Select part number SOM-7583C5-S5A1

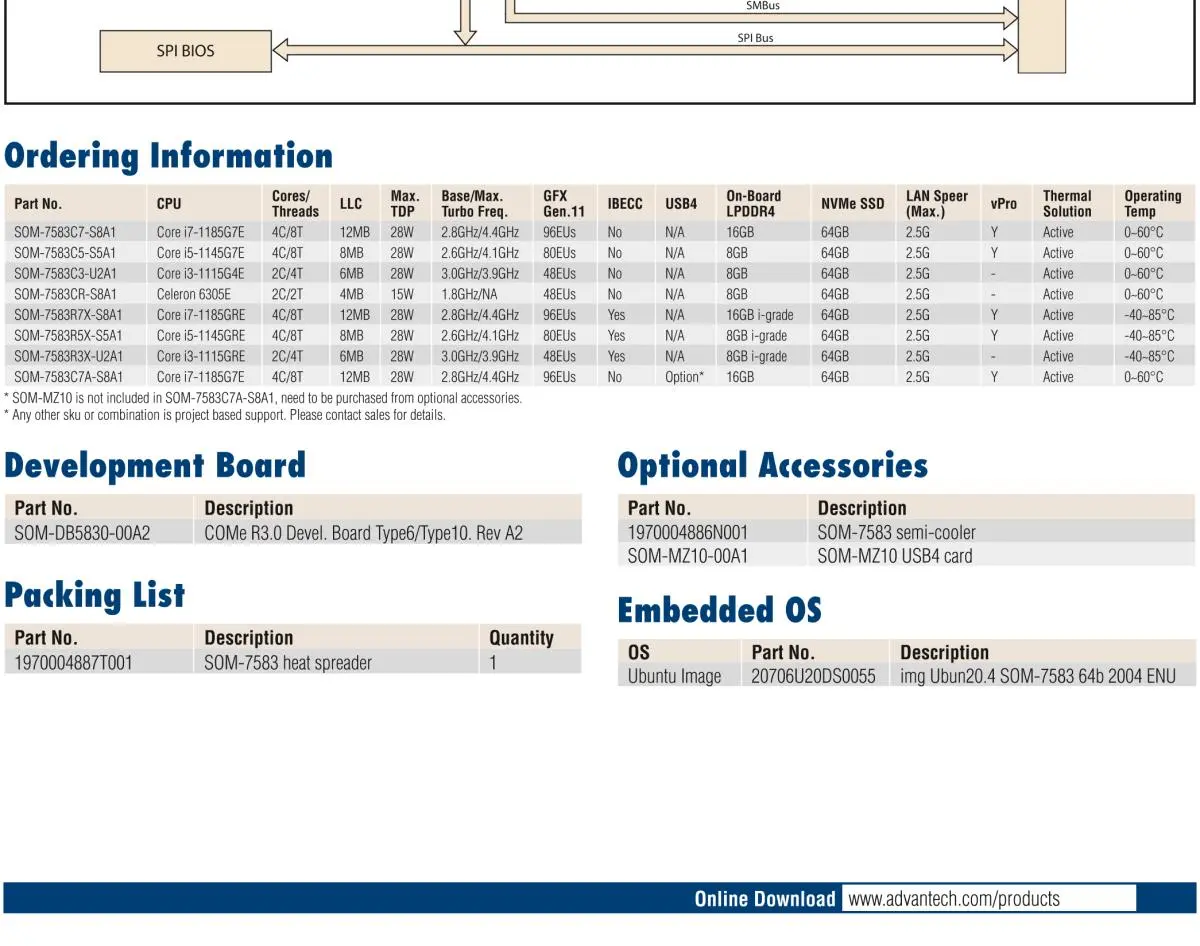pyautogui.click(x=65, y=253)
